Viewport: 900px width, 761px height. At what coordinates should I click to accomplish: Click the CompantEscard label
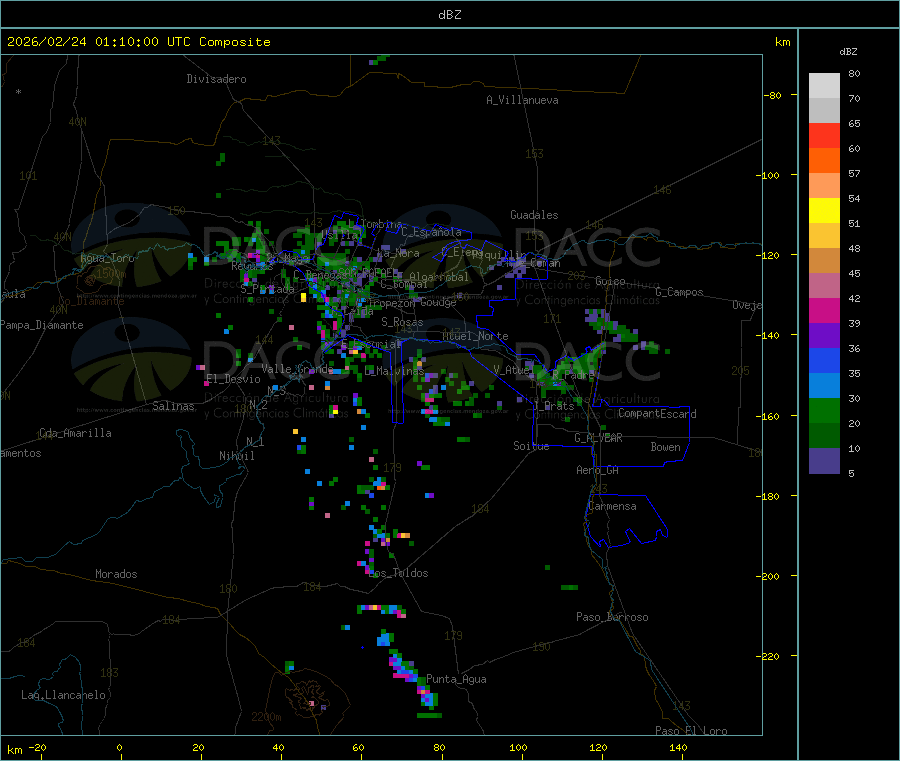[x=657, y=414]
